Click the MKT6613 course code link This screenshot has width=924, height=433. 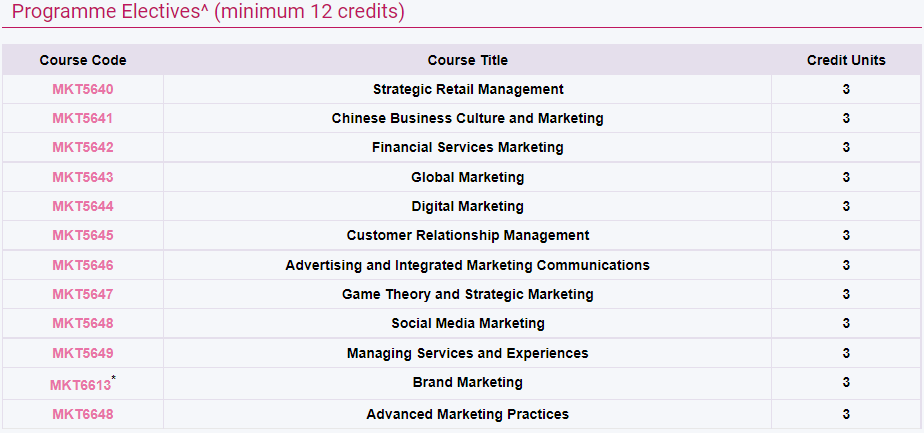tap(80, 385)
